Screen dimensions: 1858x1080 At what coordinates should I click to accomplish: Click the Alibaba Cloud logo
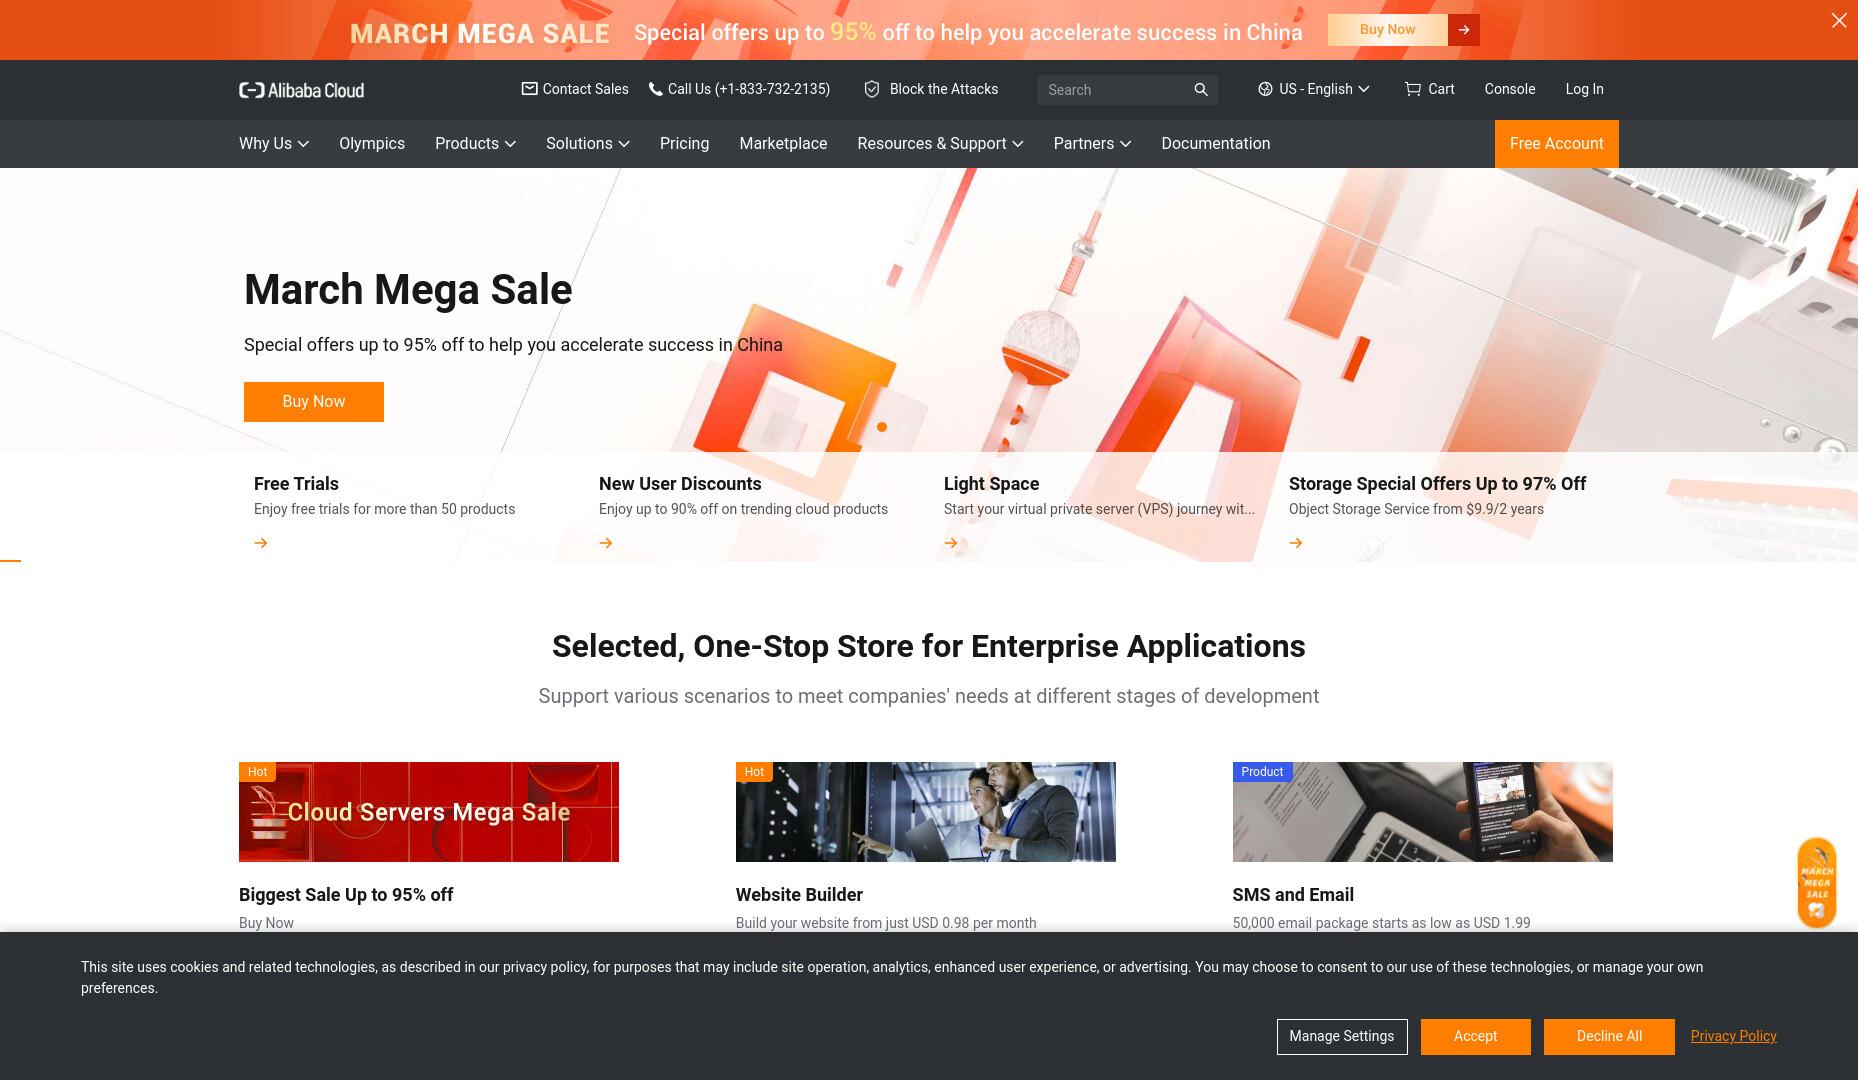[301, 90]
